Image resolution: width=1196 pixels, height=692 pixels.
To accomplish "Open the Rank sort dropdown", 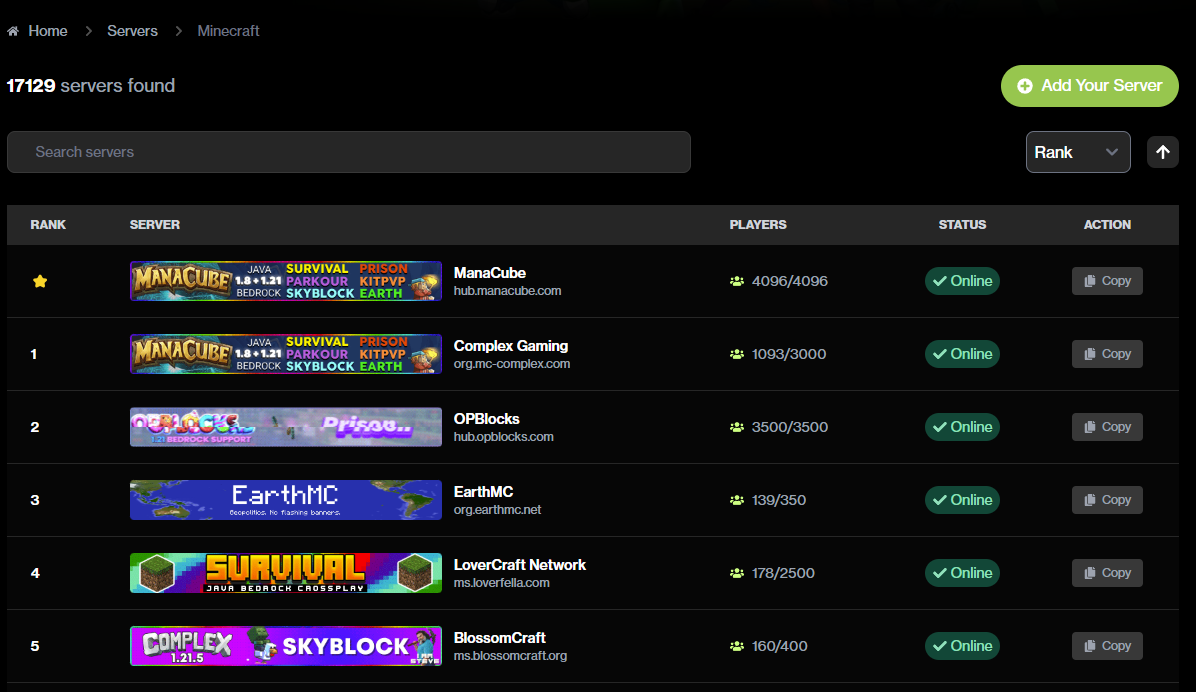I will [1077, 152].
